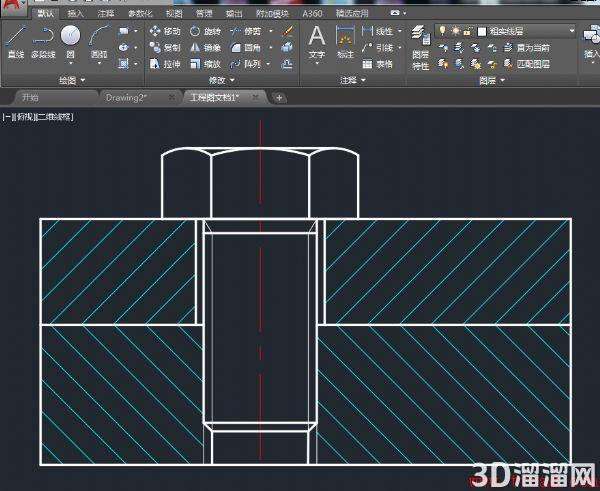The height and width of the screenshot is (491, 600).
Task: Toggle layer lock padlock icon
Action: point(467,31)
